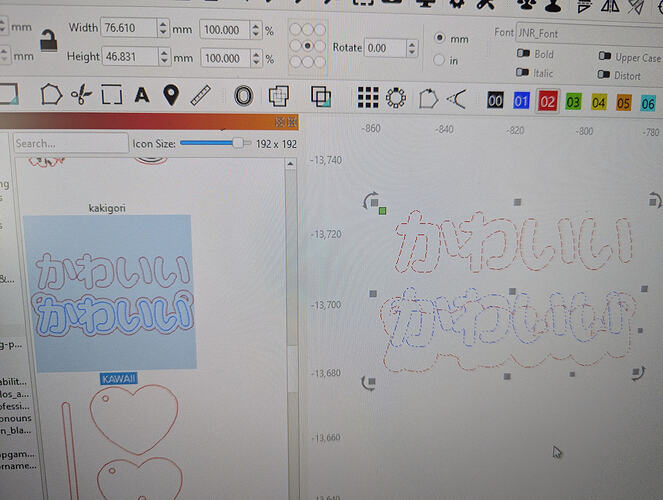Viewport: 663px width, 500px height.
Task: Activate the Measure ruler tool
Action: [x=200, y=96]
